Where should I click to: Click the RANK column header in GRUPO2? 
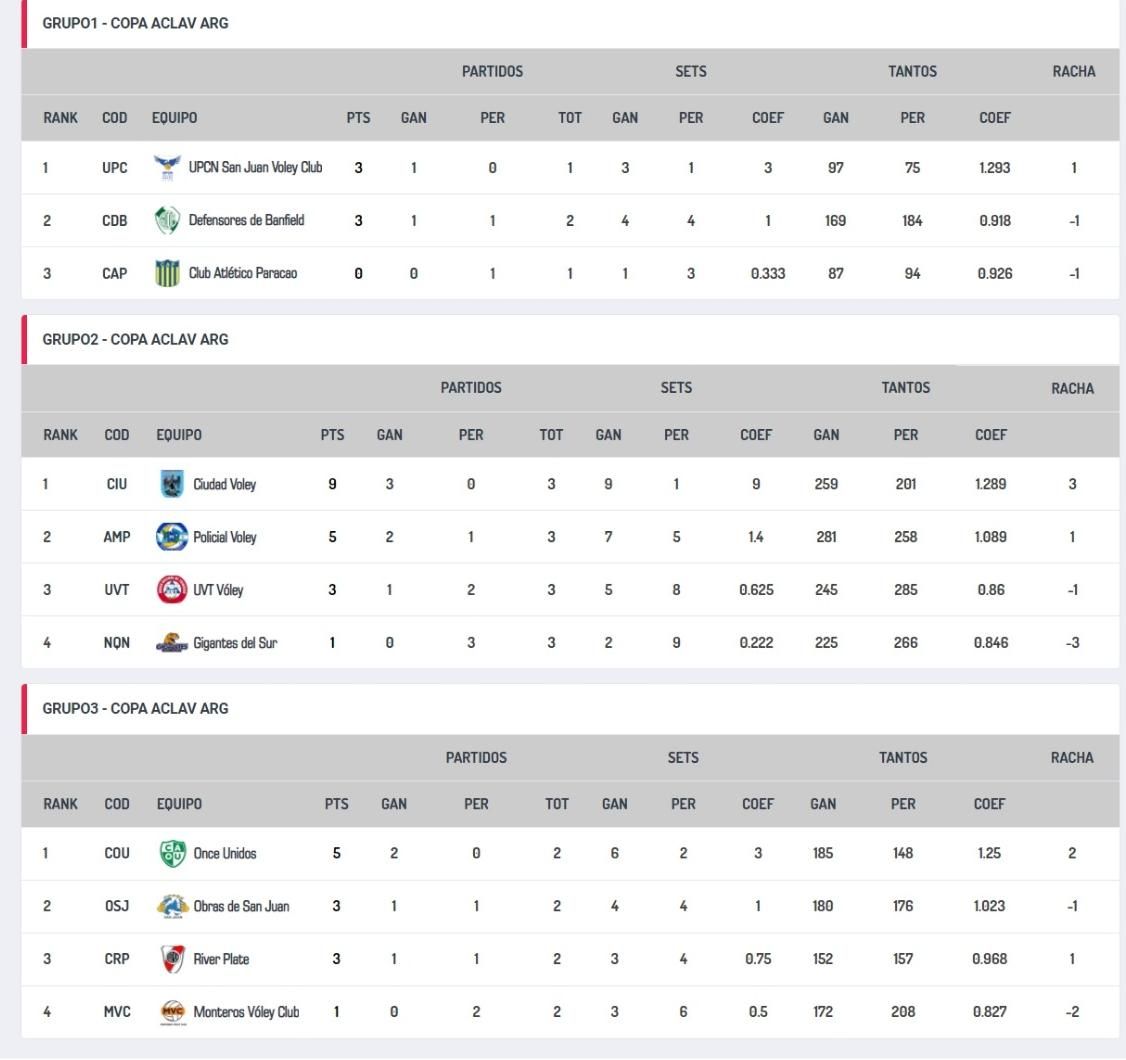[x=60, y=435]
